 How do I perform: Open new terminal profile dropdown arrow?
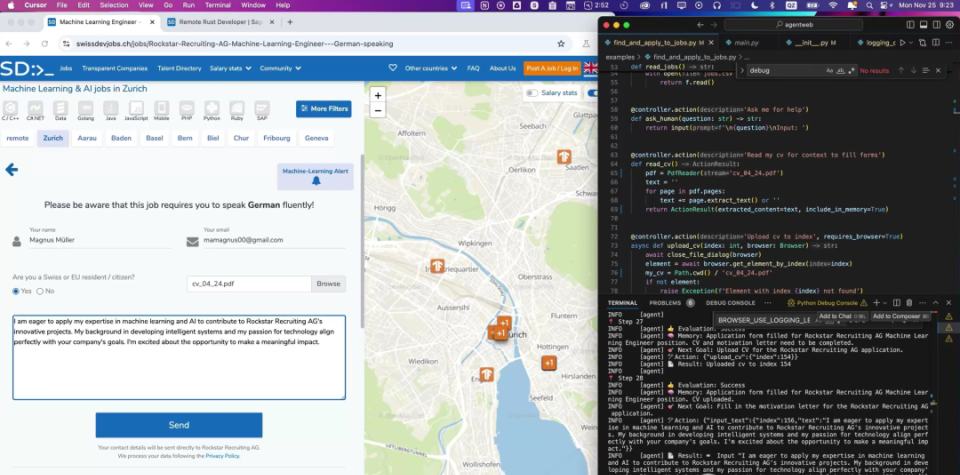tap(886, 303)
